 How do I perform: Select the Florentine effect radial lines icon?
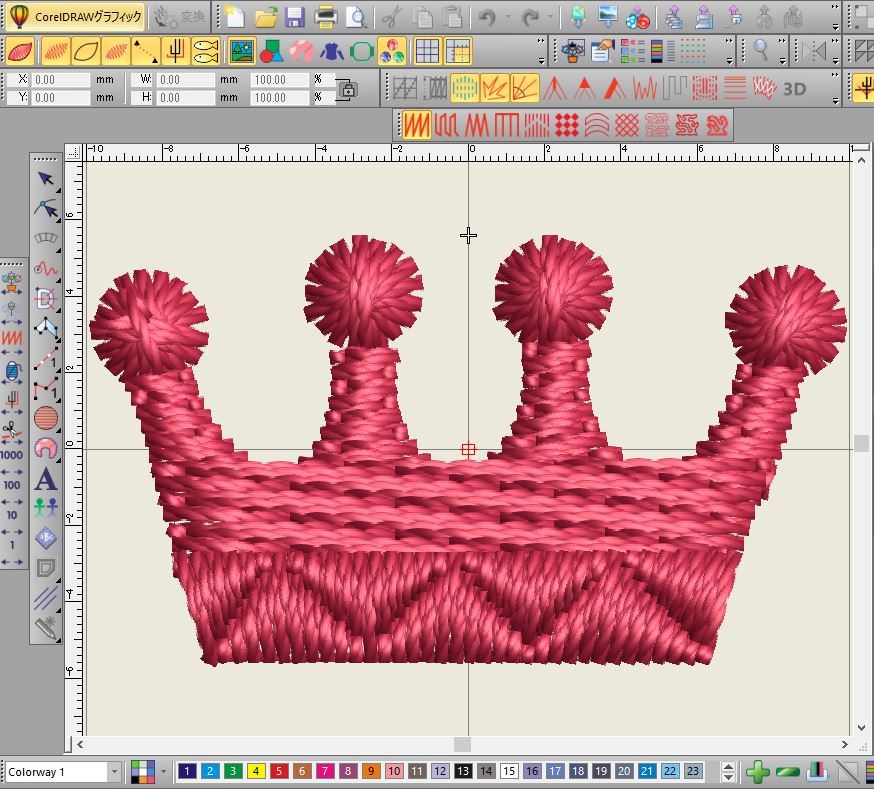click(x=525, y=89)
